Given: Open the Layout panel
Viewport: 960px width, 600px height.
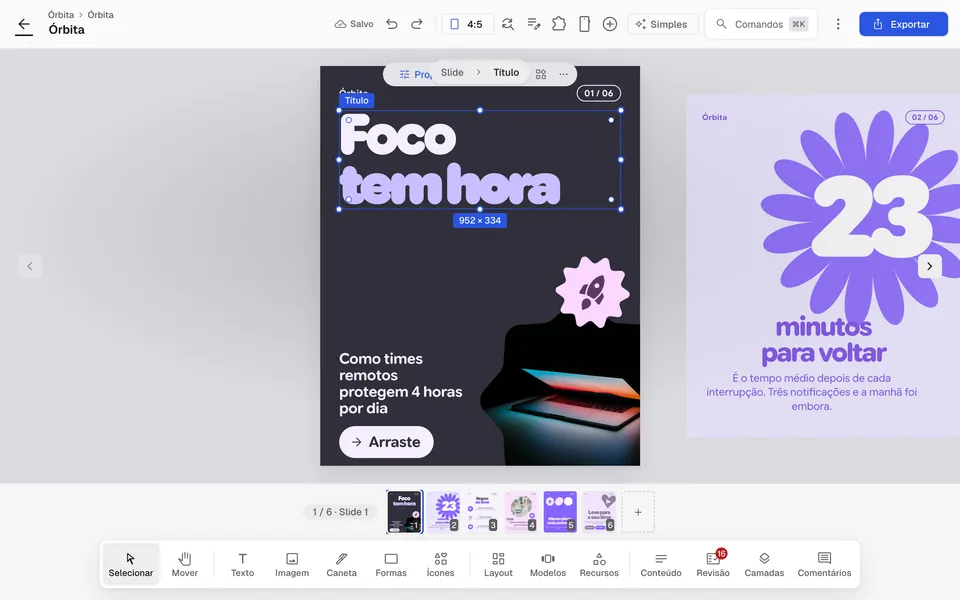Looking at the screenshot, I should pos(498,564).
